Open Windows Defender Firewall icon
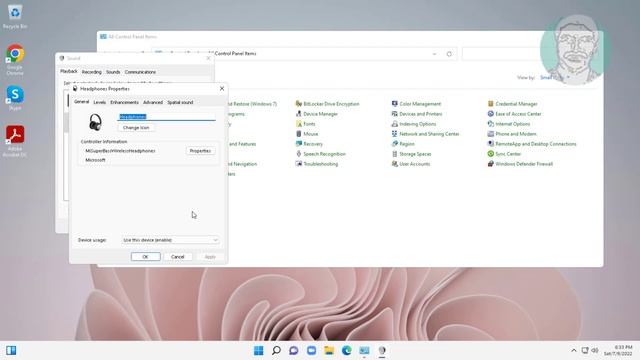640x360 pixels. click(491, 164)
